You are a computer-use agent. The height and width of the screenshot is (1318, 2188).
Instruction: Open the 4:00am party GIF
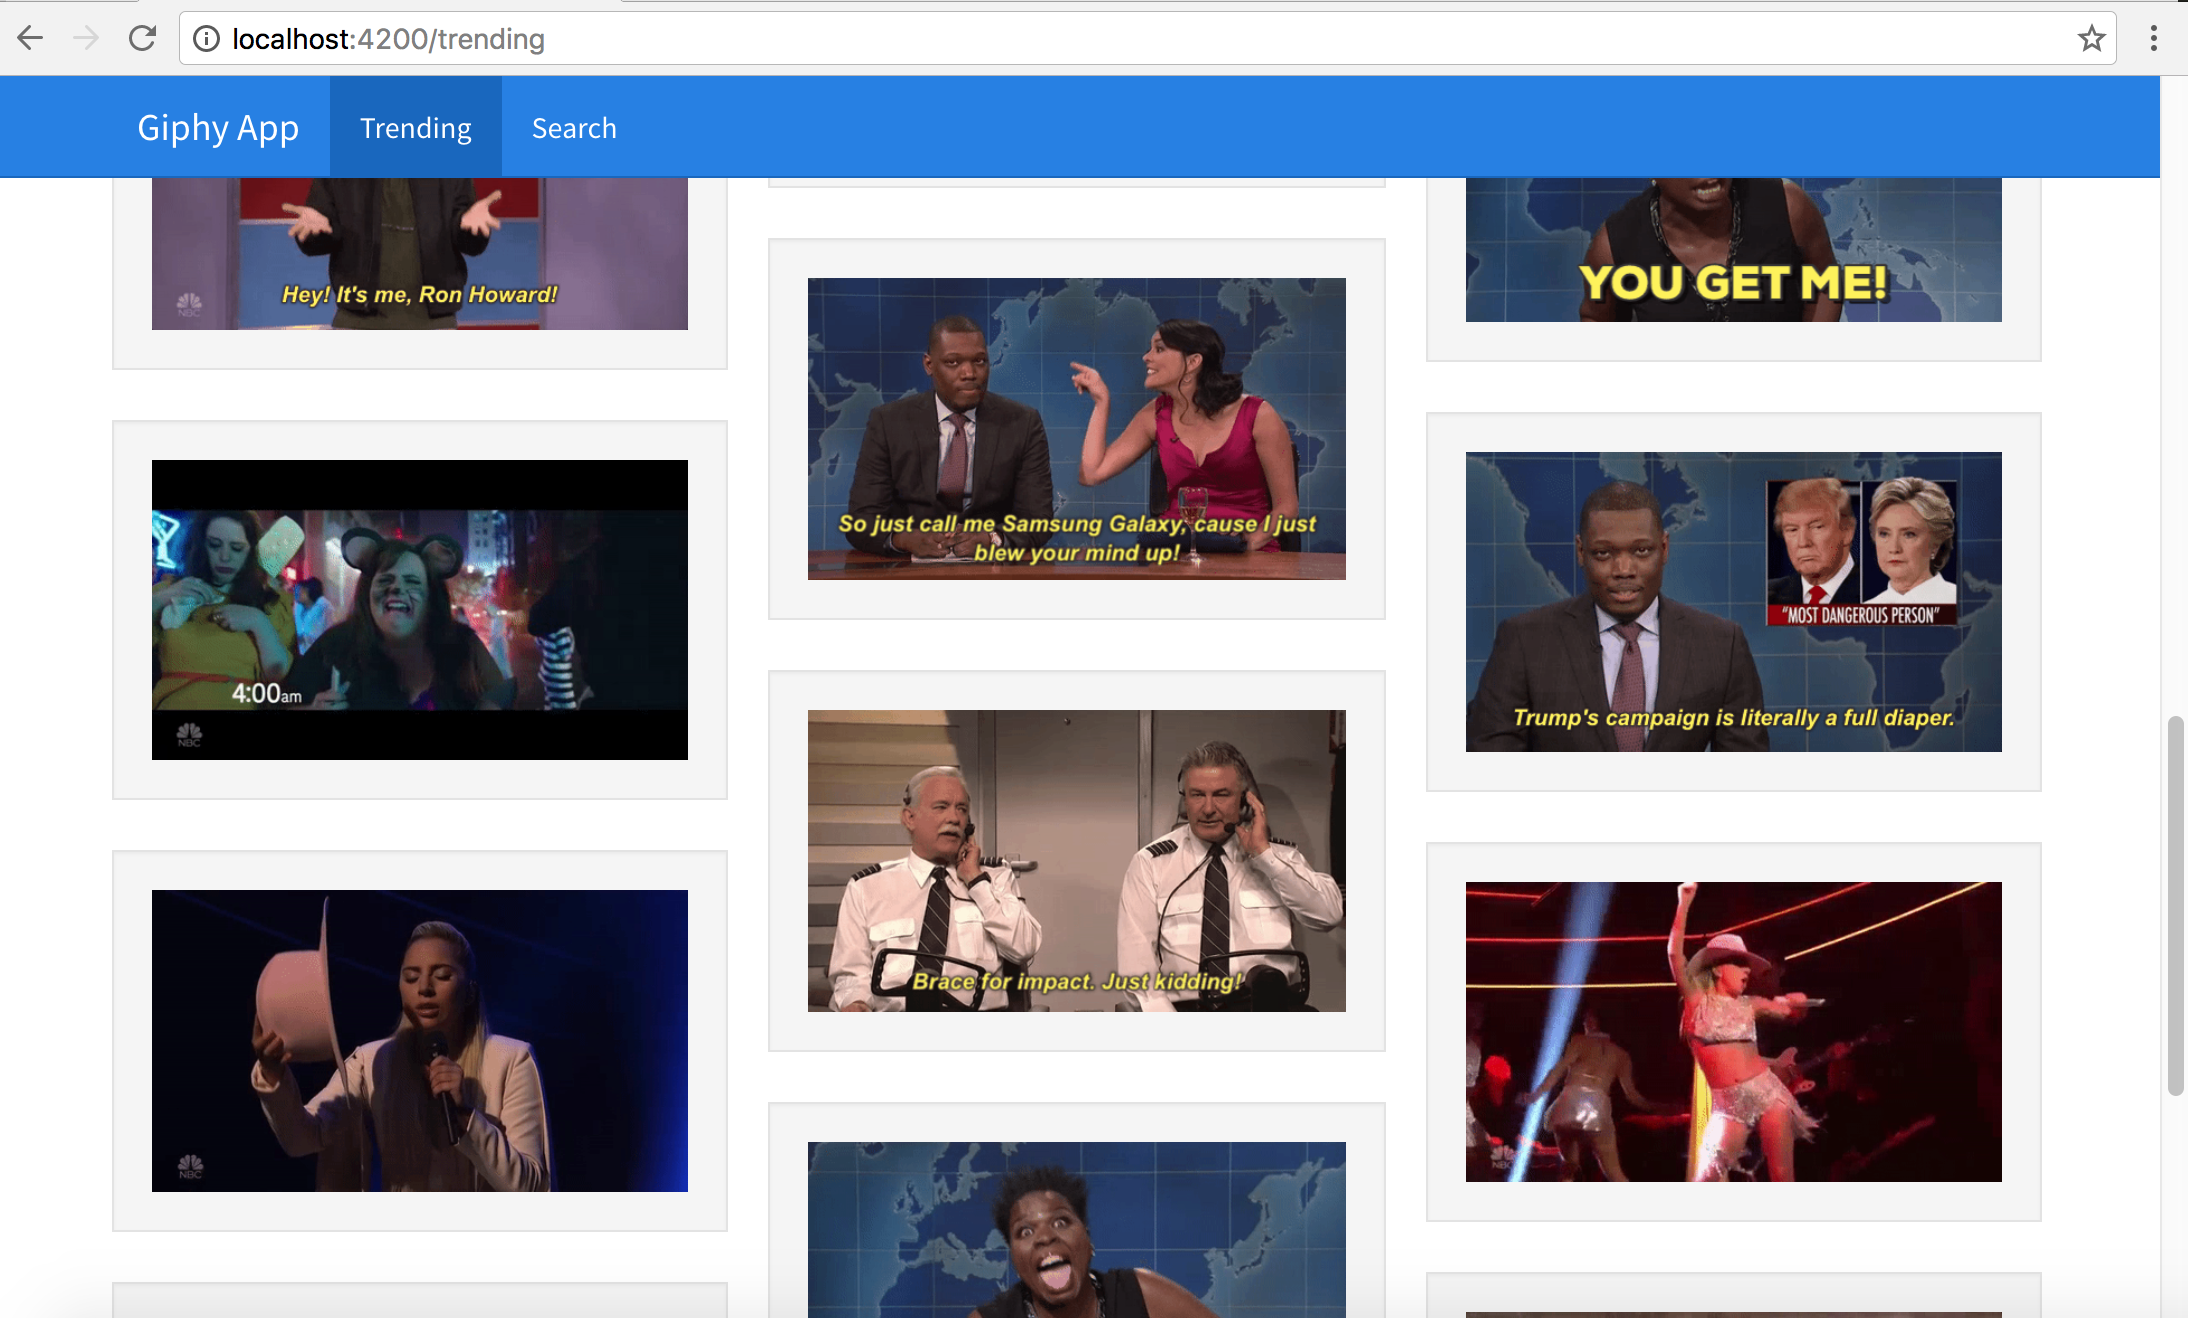point(420,610)
